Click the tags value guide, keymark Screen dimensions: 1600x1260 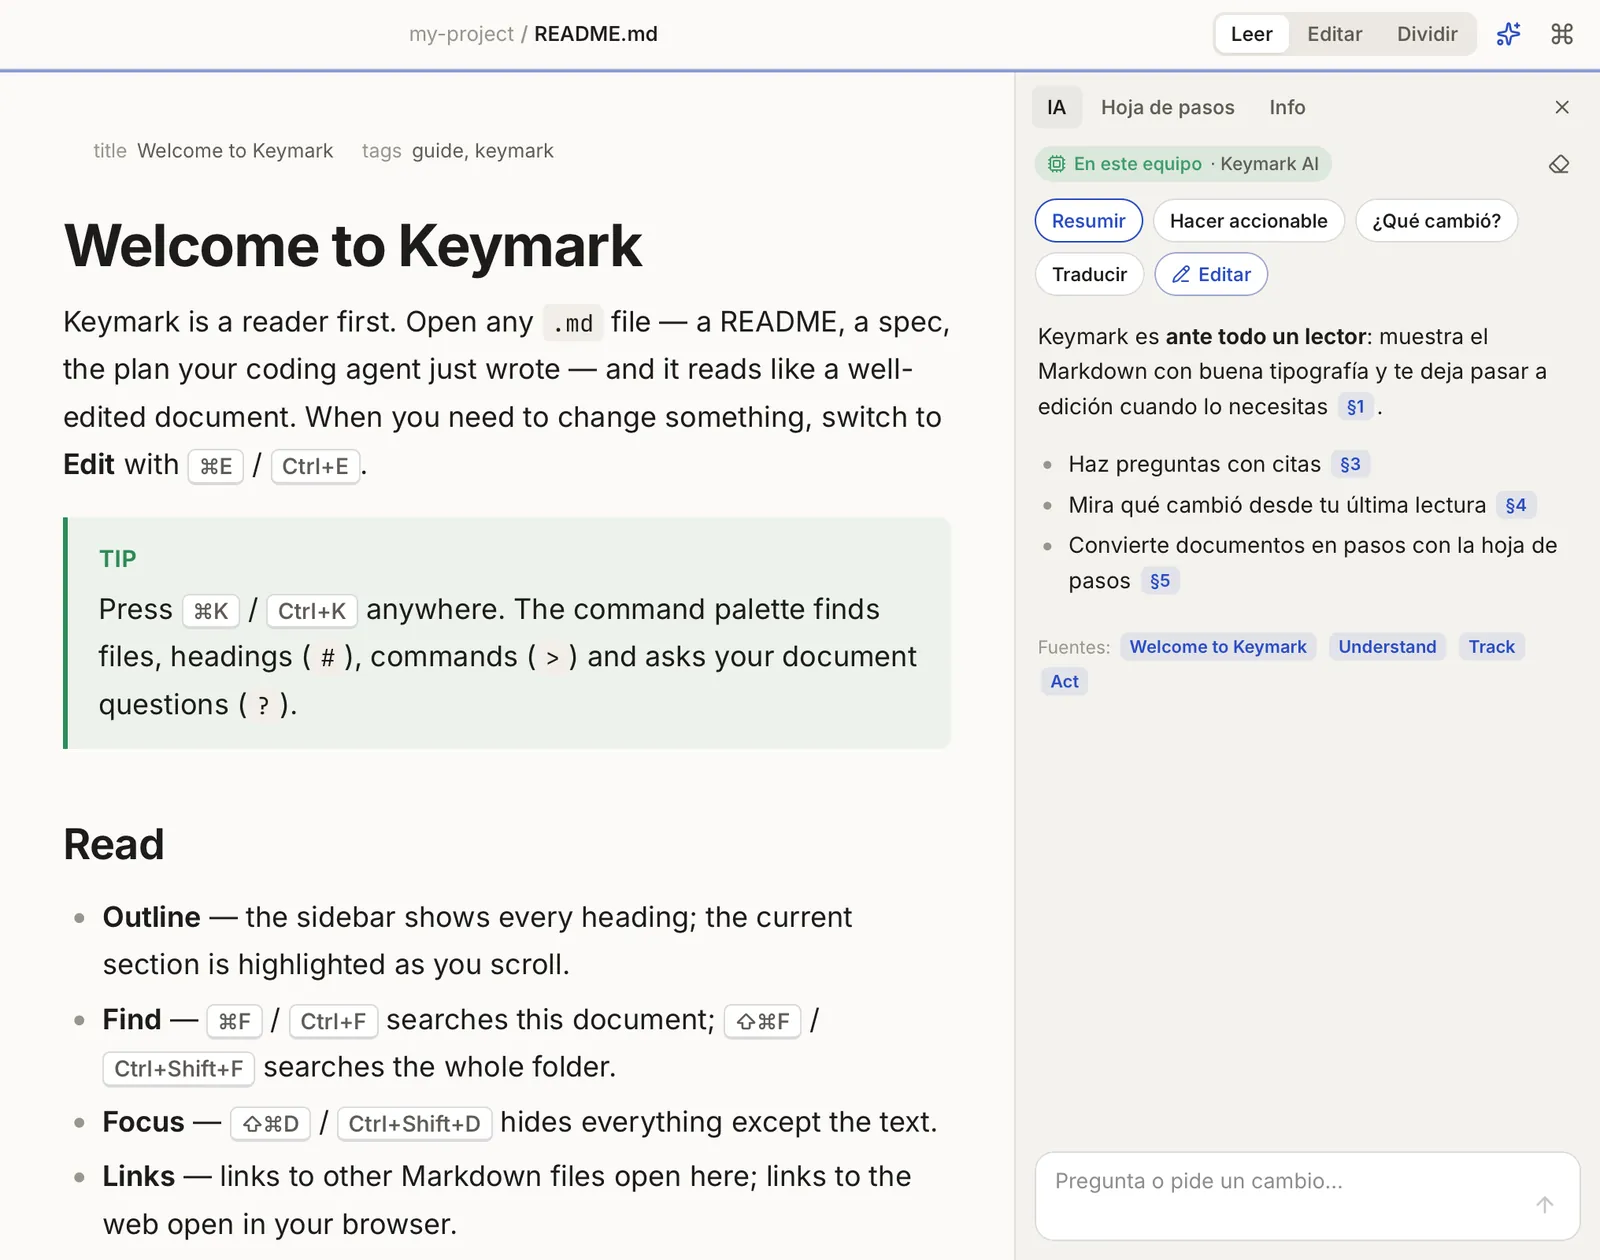(x=483, y=151)
